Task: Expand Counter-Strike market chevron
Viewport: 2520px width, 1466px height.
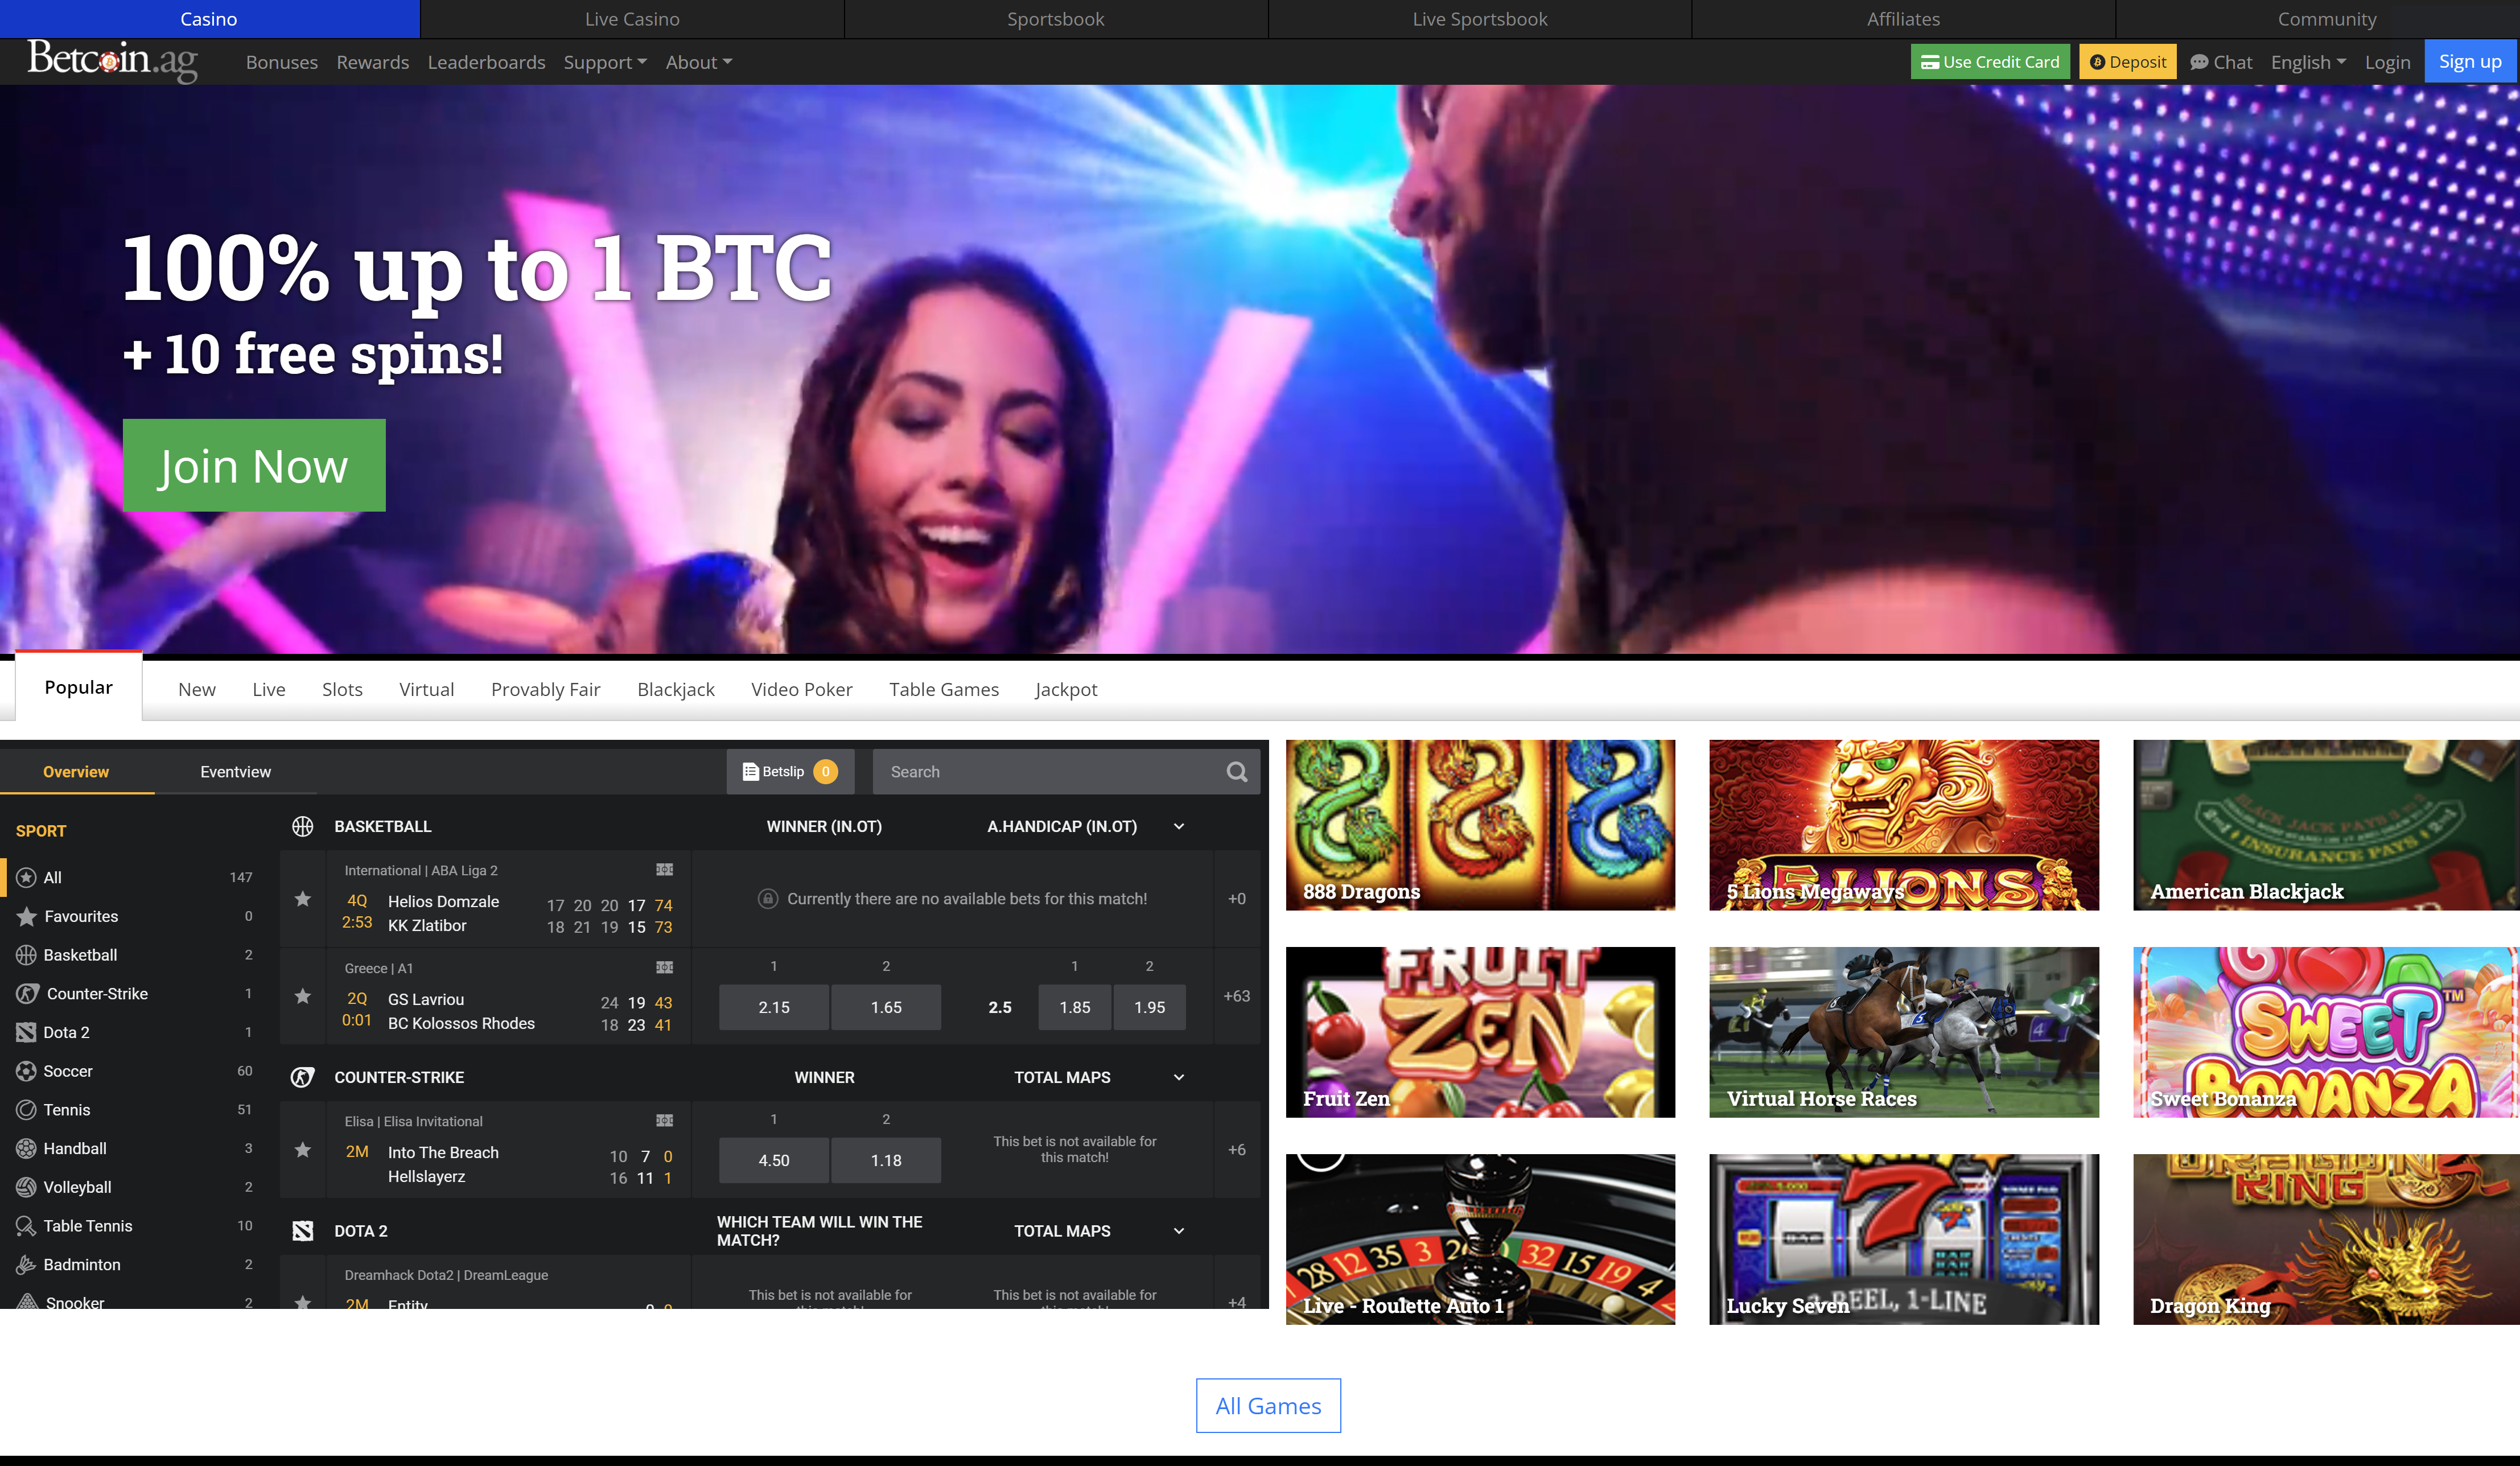Action: click(x=1179, y=1077)
